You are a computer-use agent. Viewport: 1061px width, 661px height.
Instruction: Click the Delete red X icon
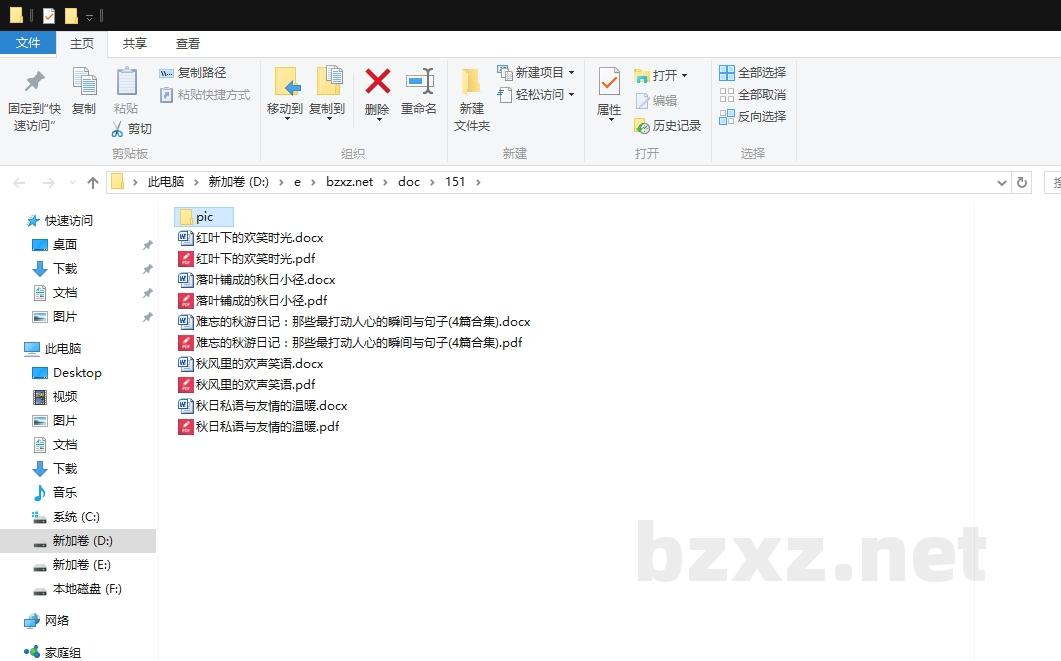(x=377, y=82)
